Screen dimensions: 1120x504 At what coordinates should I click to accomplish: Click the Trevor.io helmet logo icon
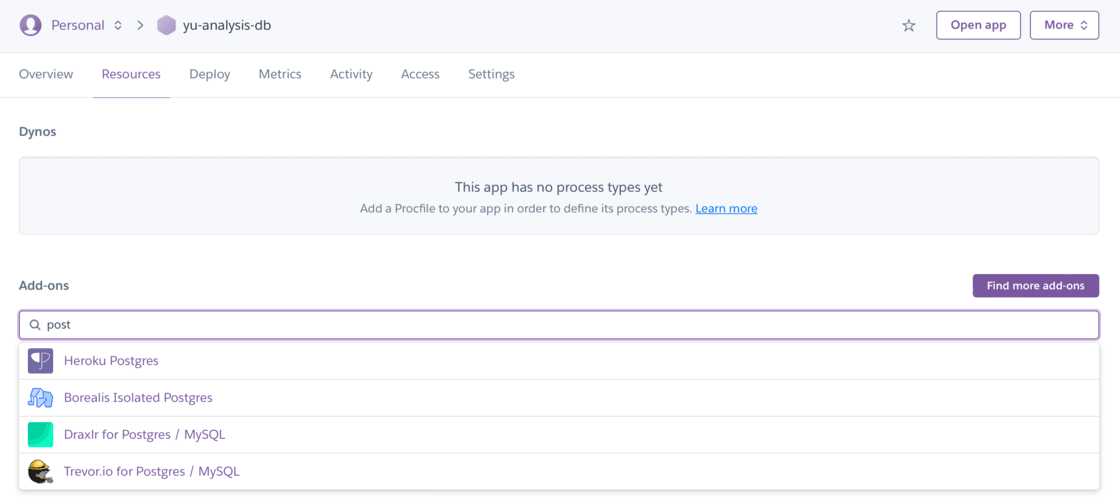(40, 471)
